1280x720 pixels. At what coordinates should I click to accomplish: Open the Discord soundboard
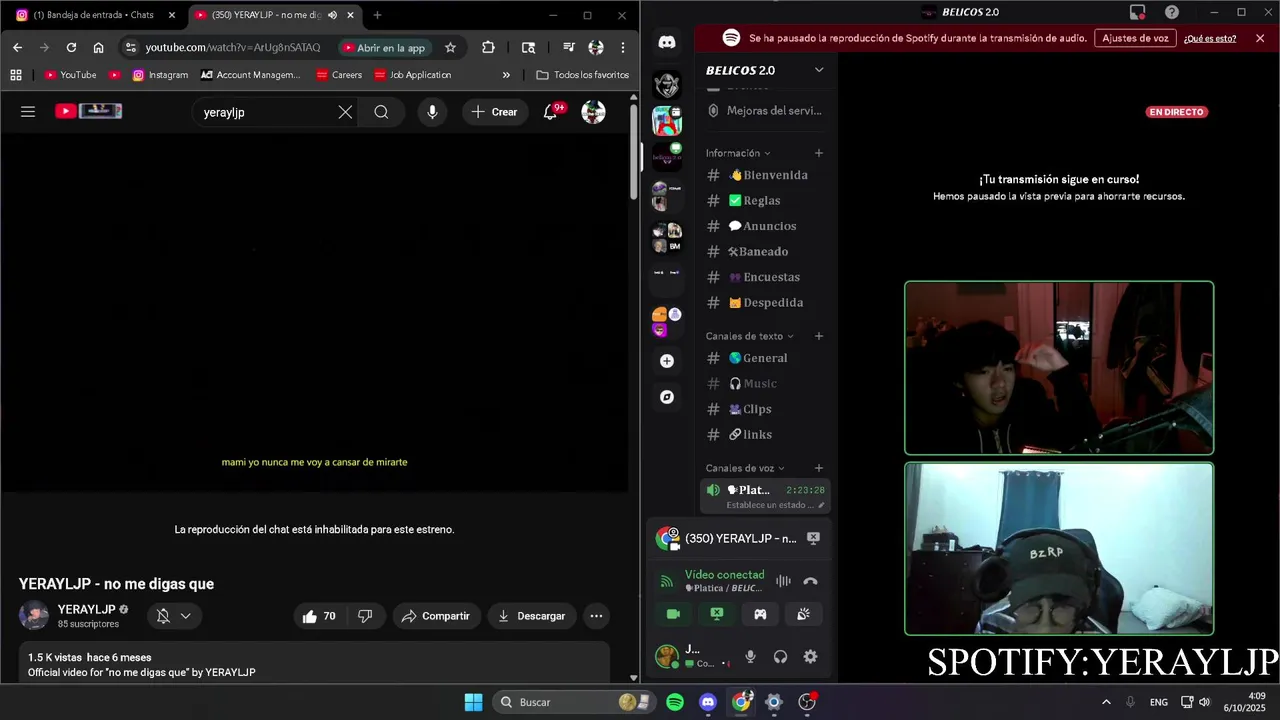point(804,614)
